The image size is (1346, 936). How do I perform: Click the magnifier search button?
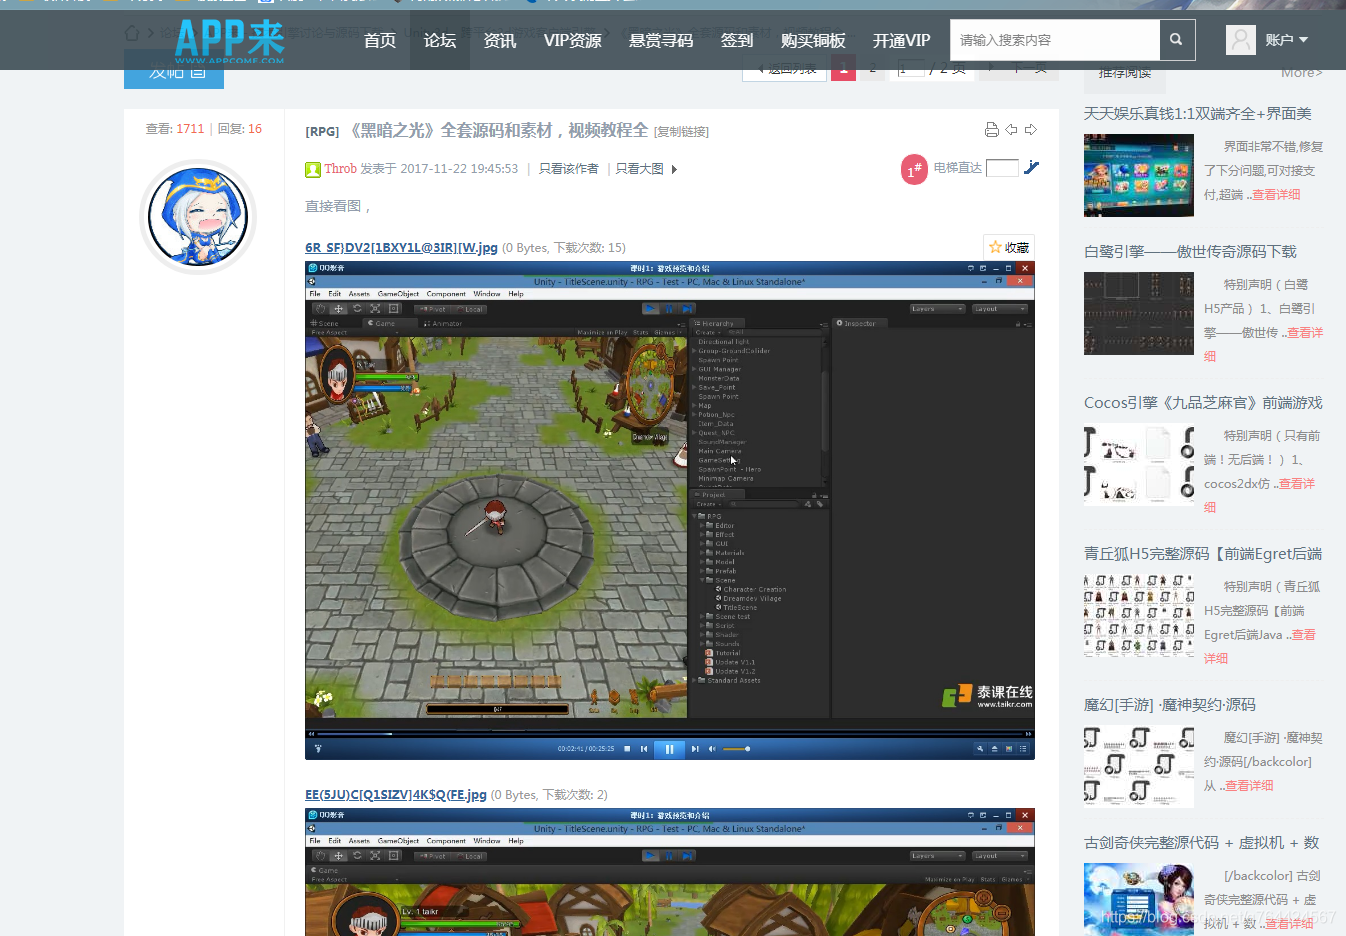[1177, 40]
